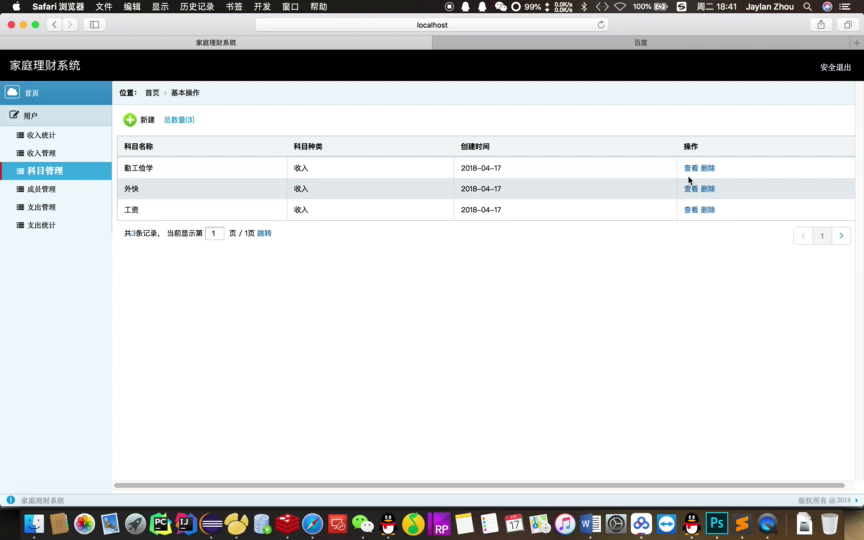Delete the 外快 row

point(708,188)
